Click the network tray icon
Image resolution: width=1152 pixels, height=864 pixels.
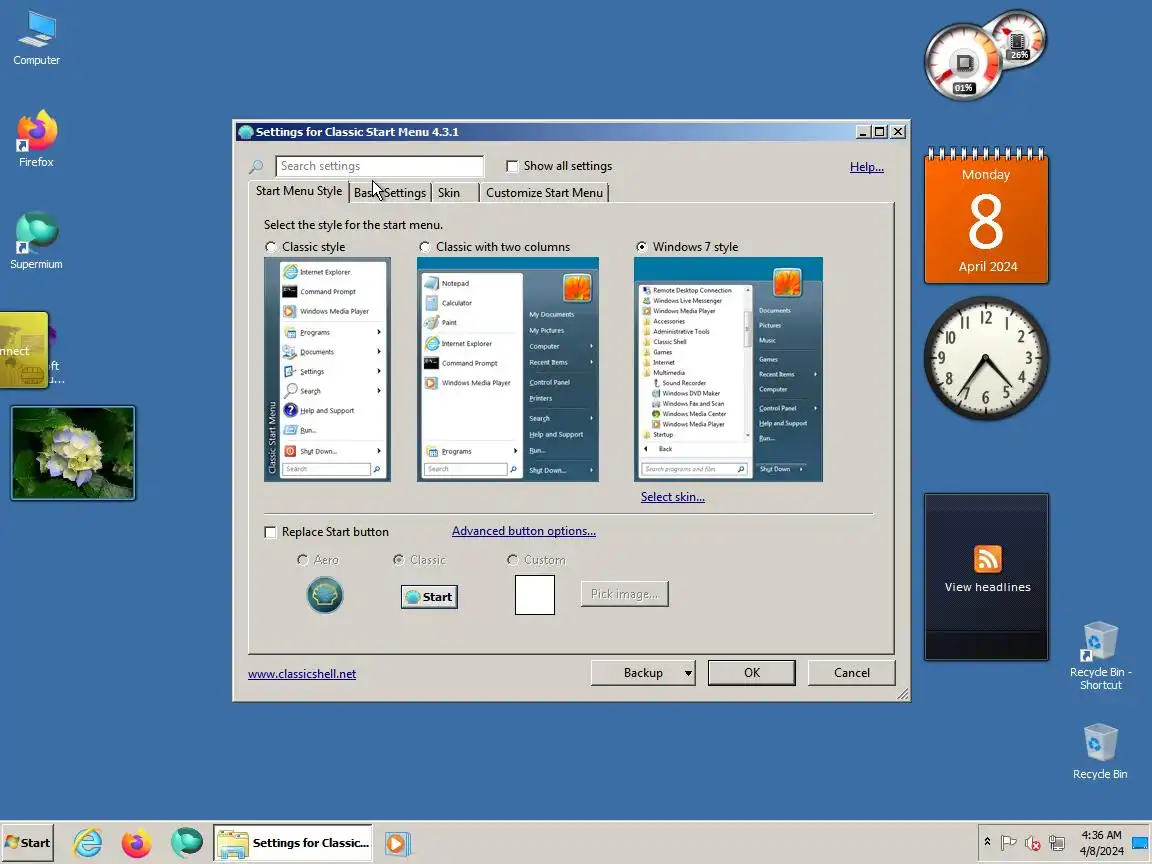tap(1056, 843)
